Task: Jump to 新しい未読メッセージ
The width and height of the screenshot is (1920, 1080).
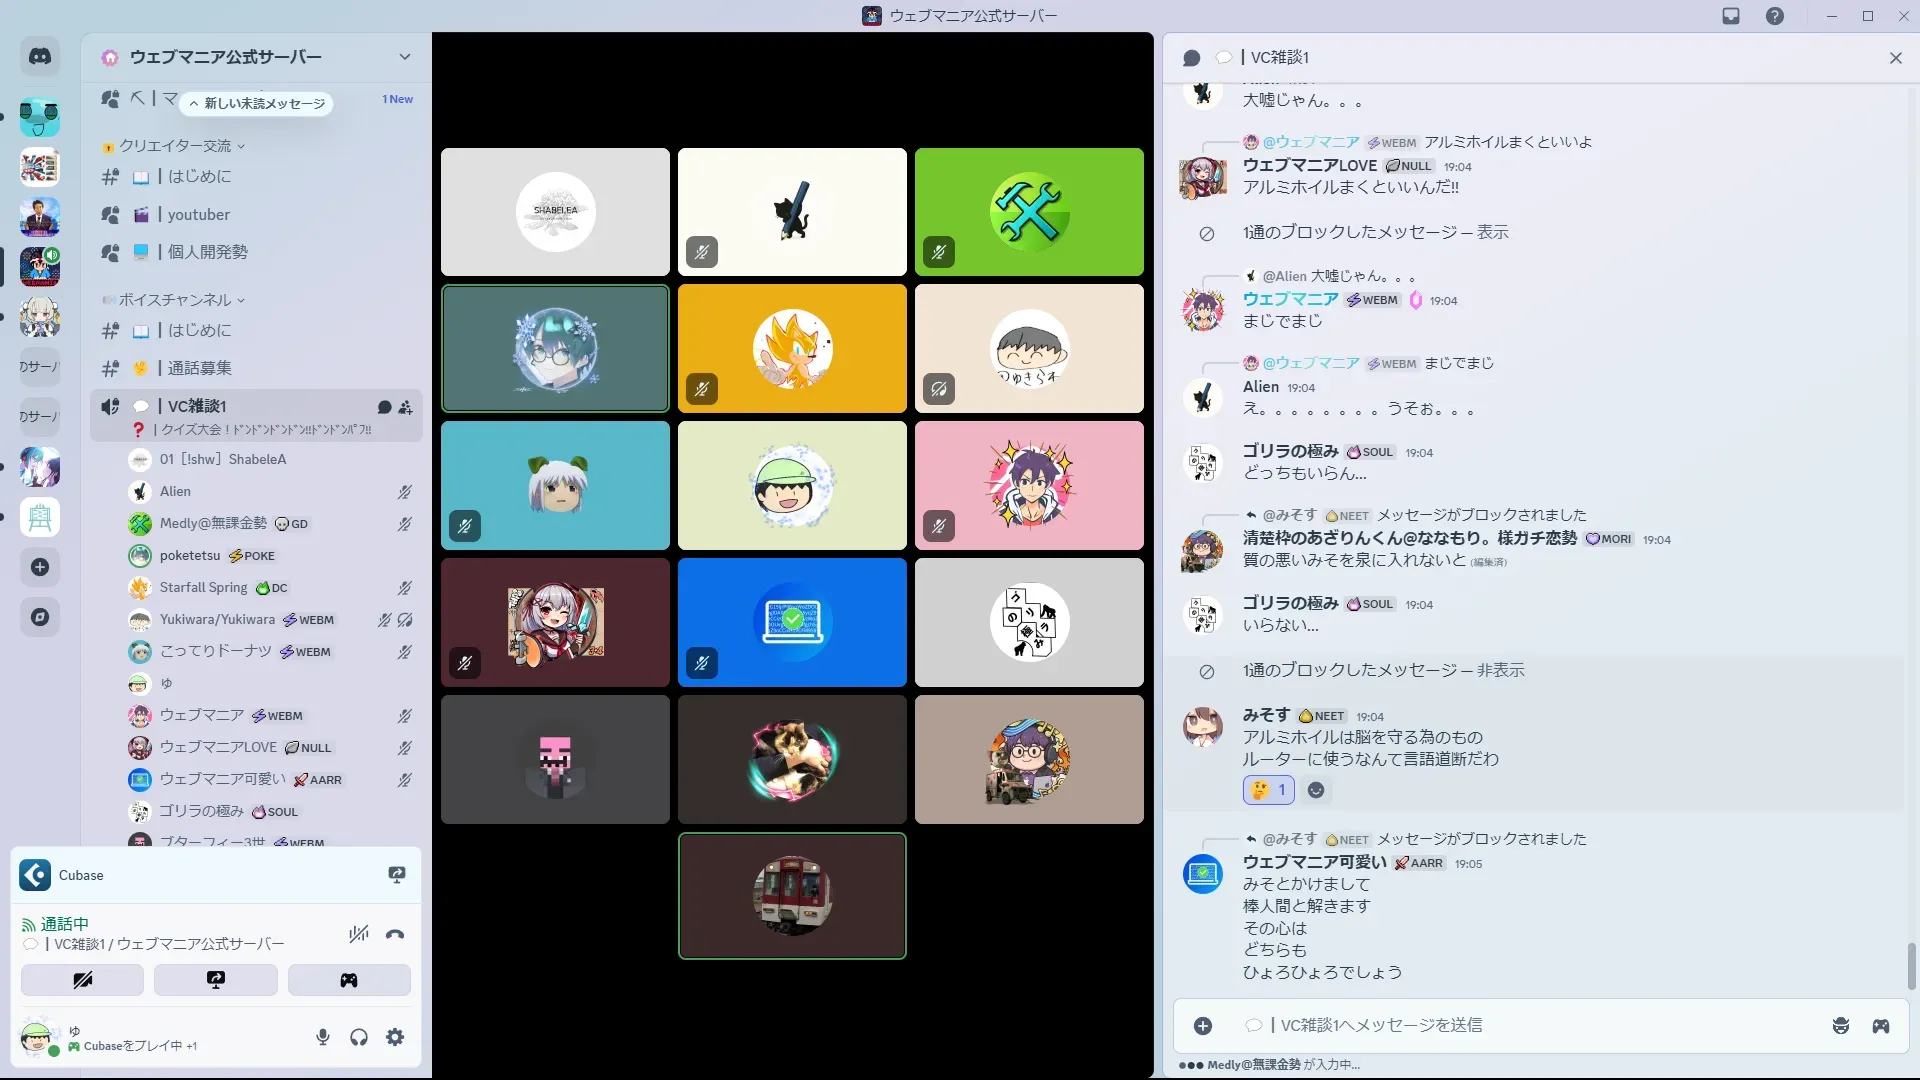Action: 258,103
